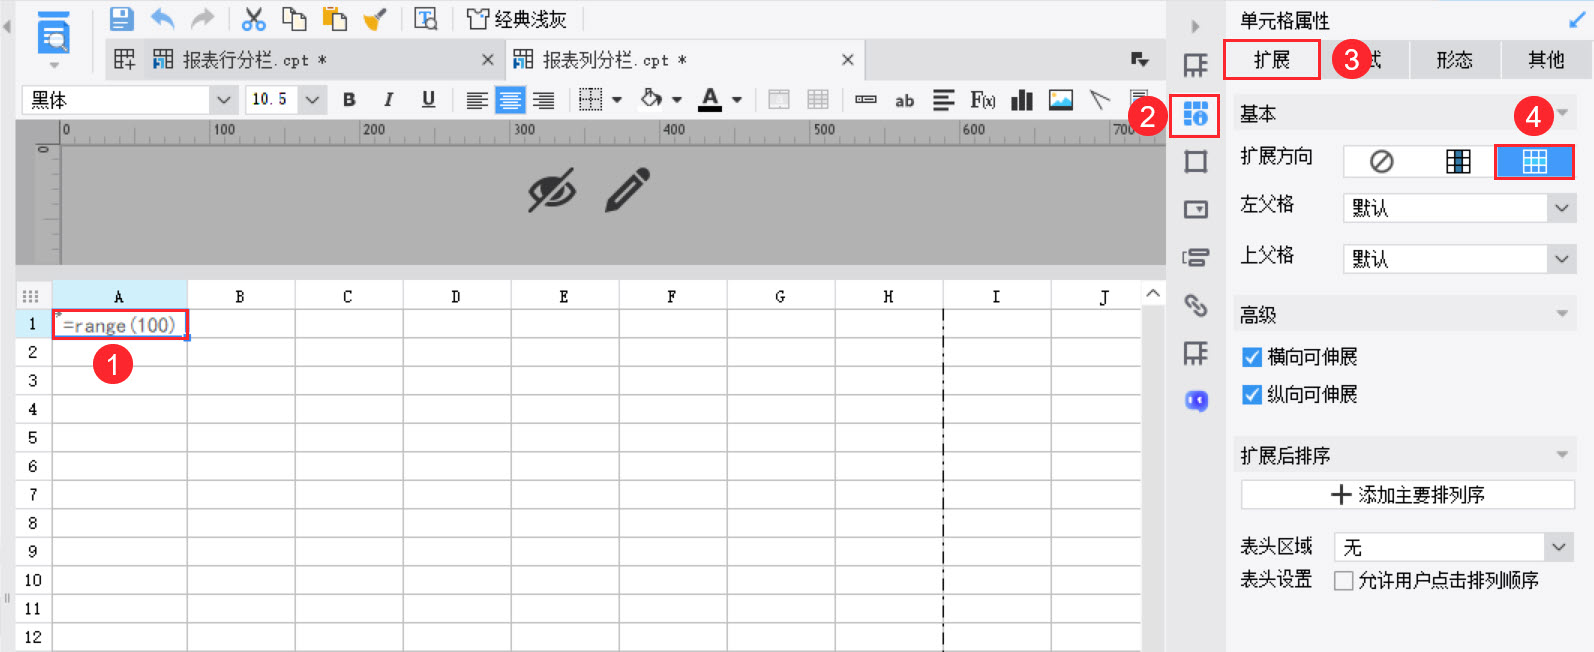
Task: Select column header H
Action: click(x=888, y=297)
